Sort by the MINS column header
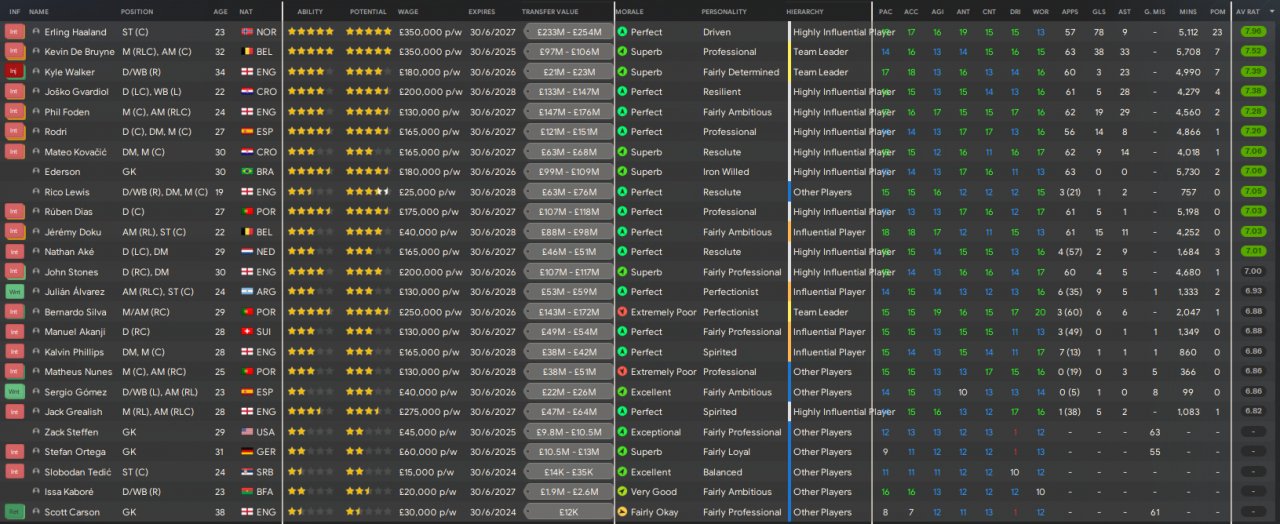Screen dimensions: 1280x524 point(1188,11)
